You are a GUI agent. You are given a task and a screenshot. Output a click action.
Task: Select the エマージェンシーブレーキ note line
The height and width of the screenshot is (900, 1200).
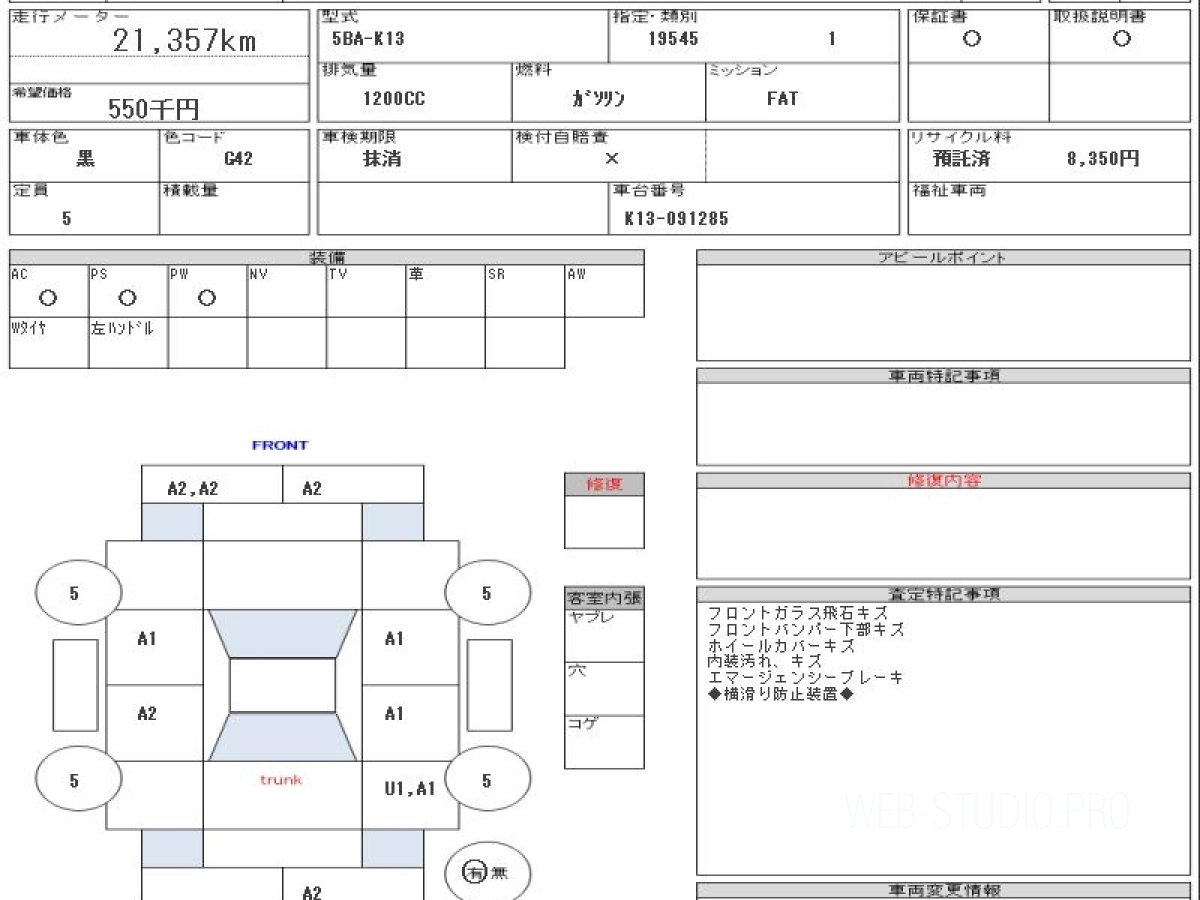(x=805, y=678)
